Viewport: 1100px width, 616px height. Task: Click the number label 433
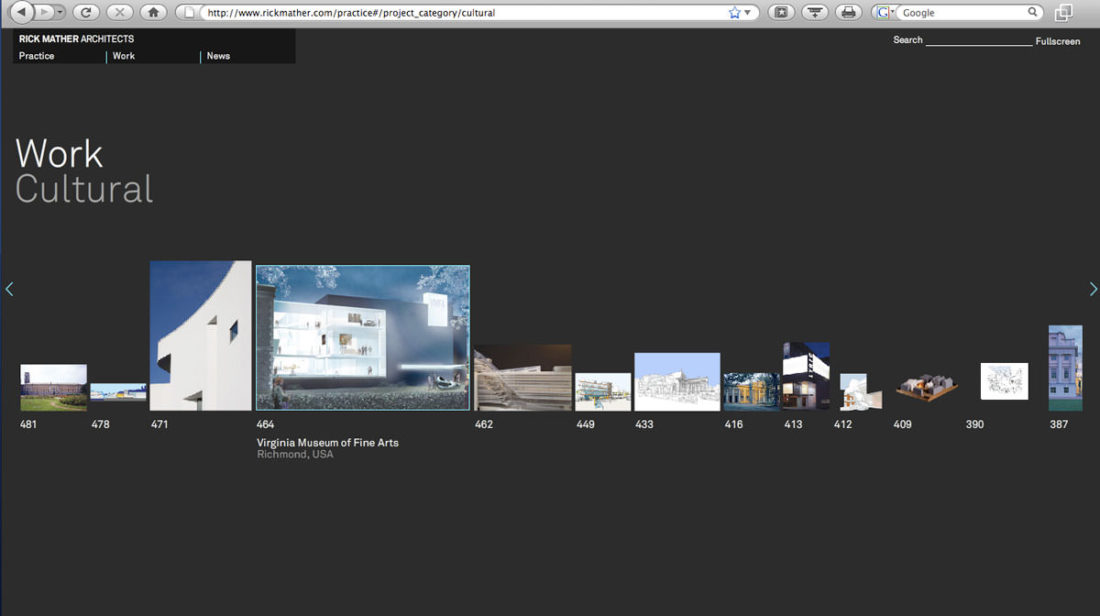coord(644,424)
